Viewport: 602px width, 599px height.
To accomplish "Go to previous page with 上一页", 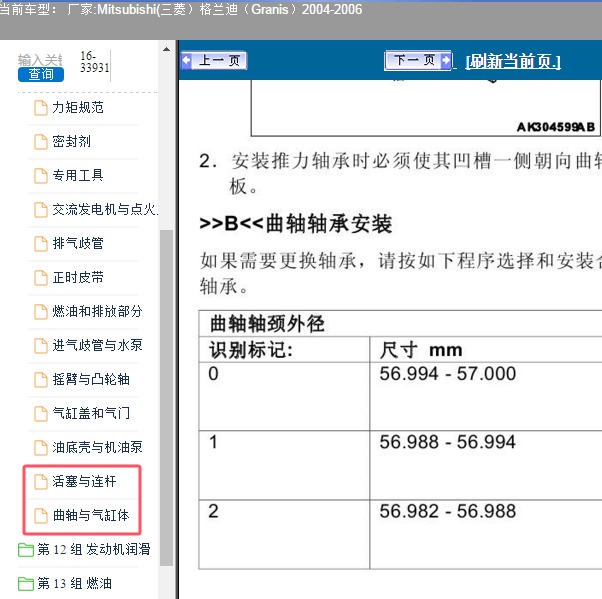I will [x=214, y=61].
